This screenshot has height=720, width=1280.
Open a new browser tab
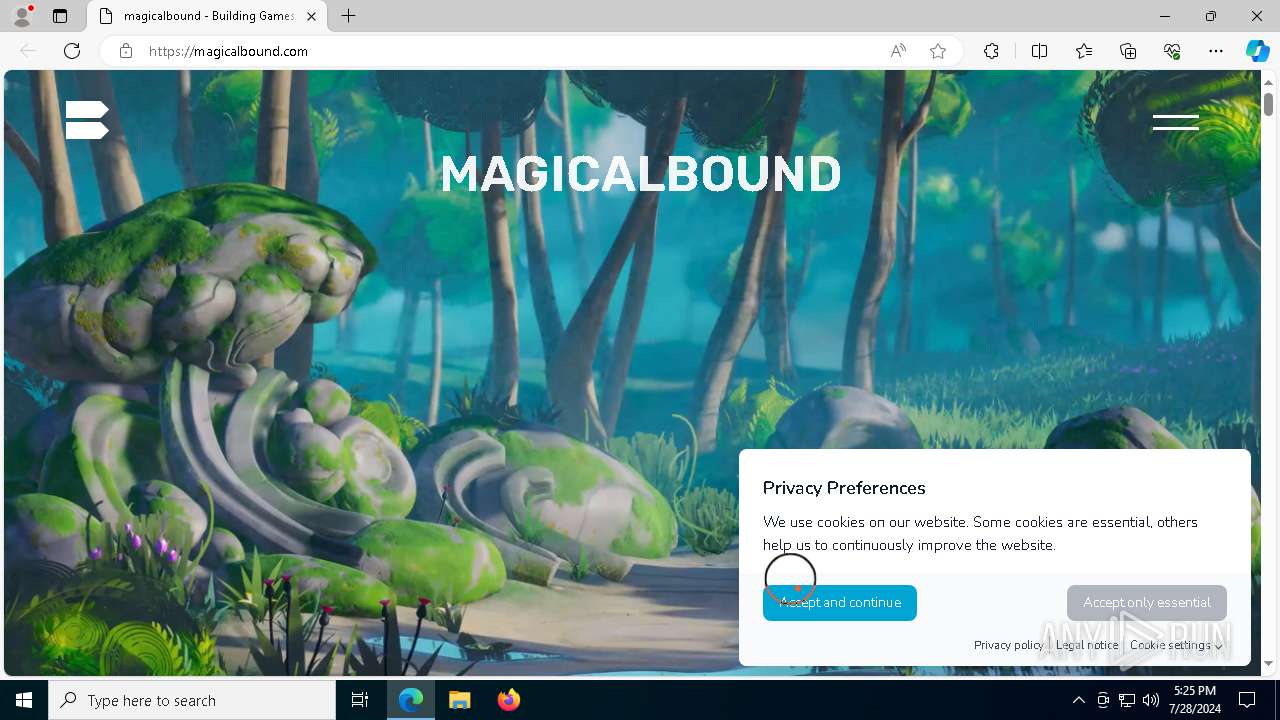[348, 16]
